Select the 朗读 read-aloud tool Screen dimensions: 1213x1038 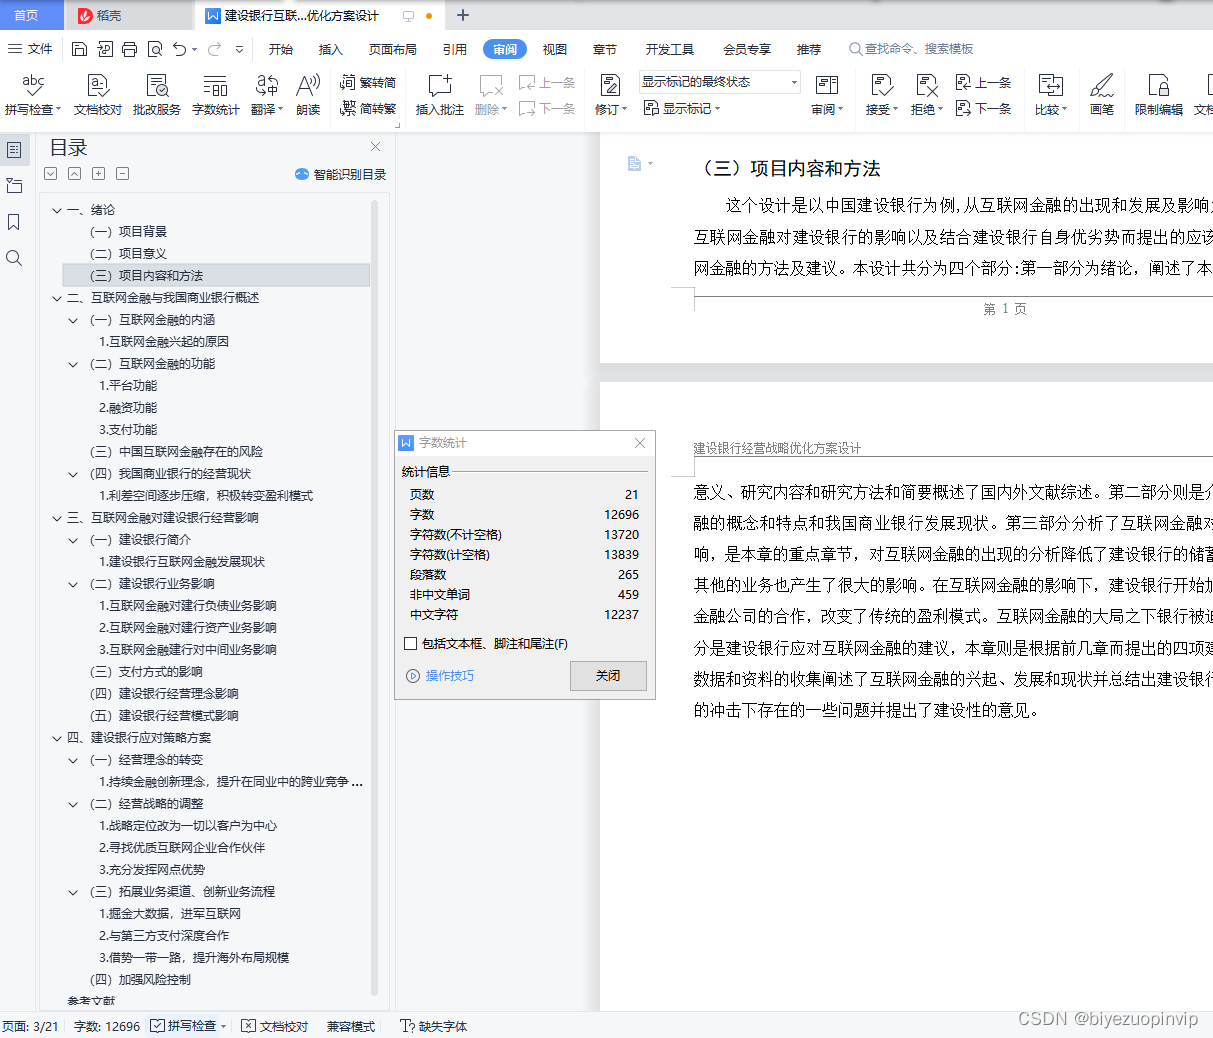tap(307, 95)
